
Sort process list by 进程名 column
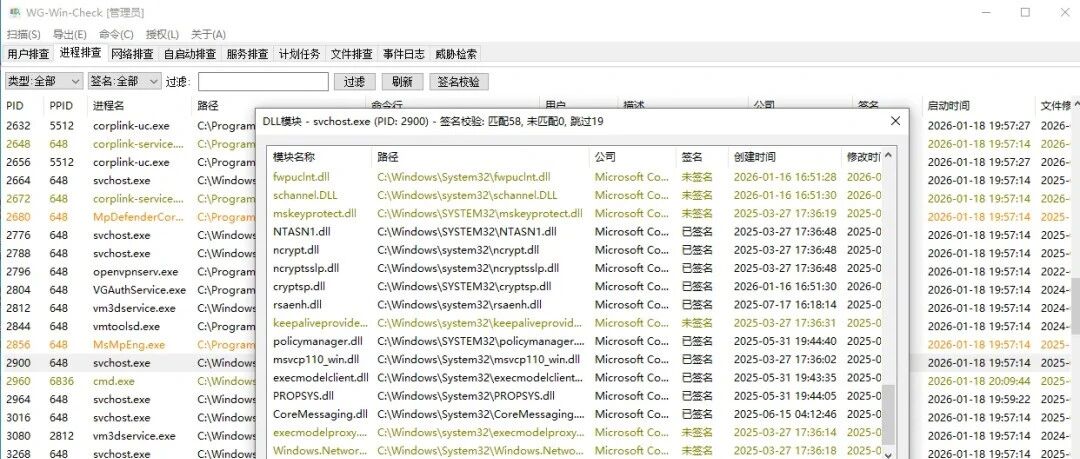[x=140, y=105]
